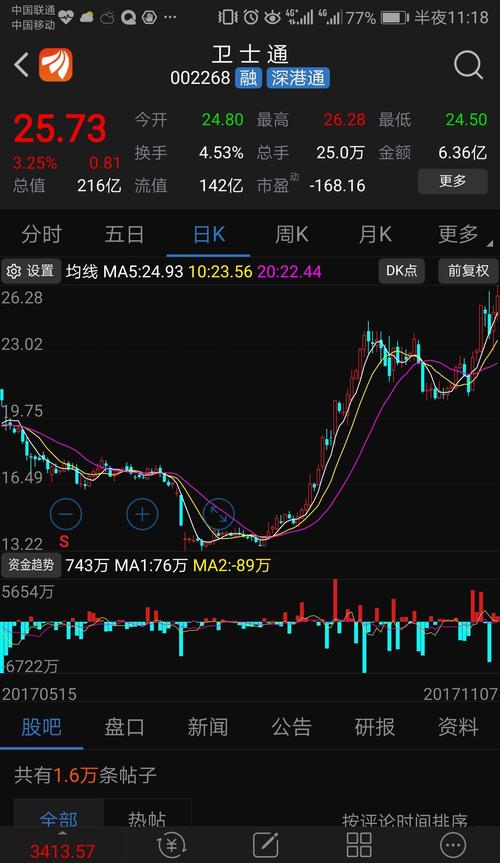Tap the back arrow icon
This screenshot has width=500, height=863.
pyautogui.click(x=21, y=65)
